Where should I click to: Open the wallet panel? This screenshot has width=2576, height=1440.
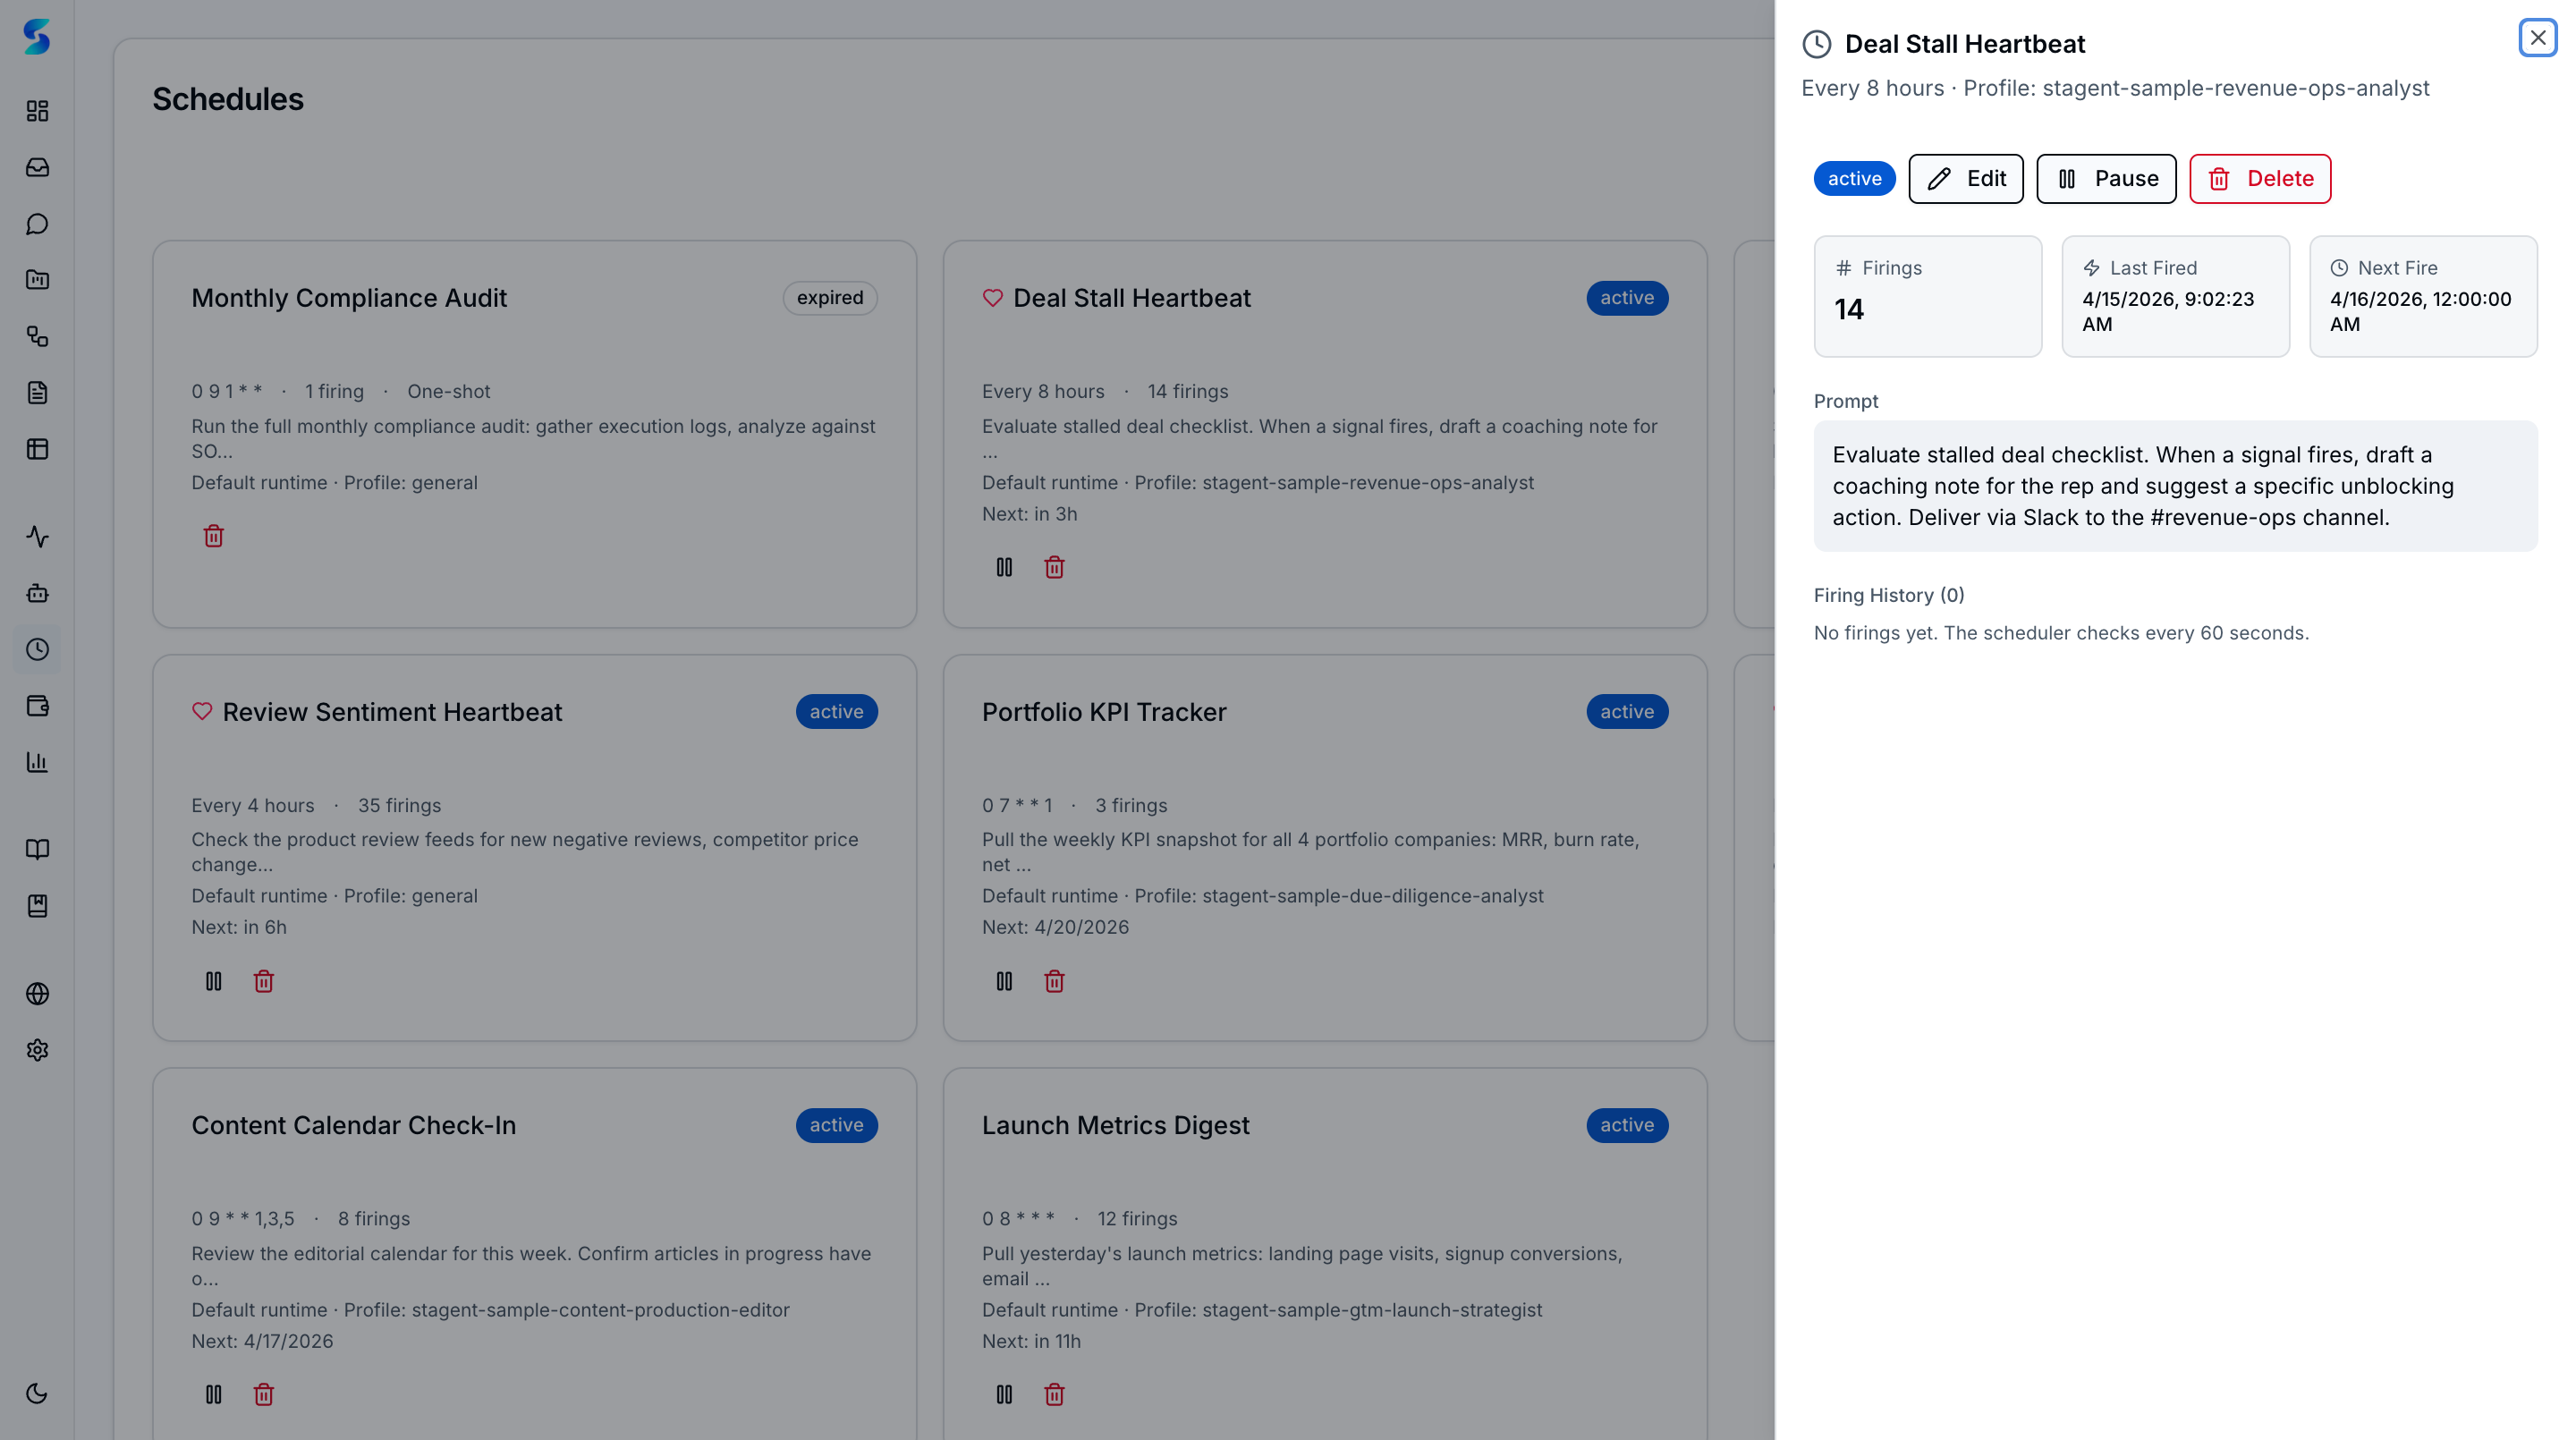37,706
